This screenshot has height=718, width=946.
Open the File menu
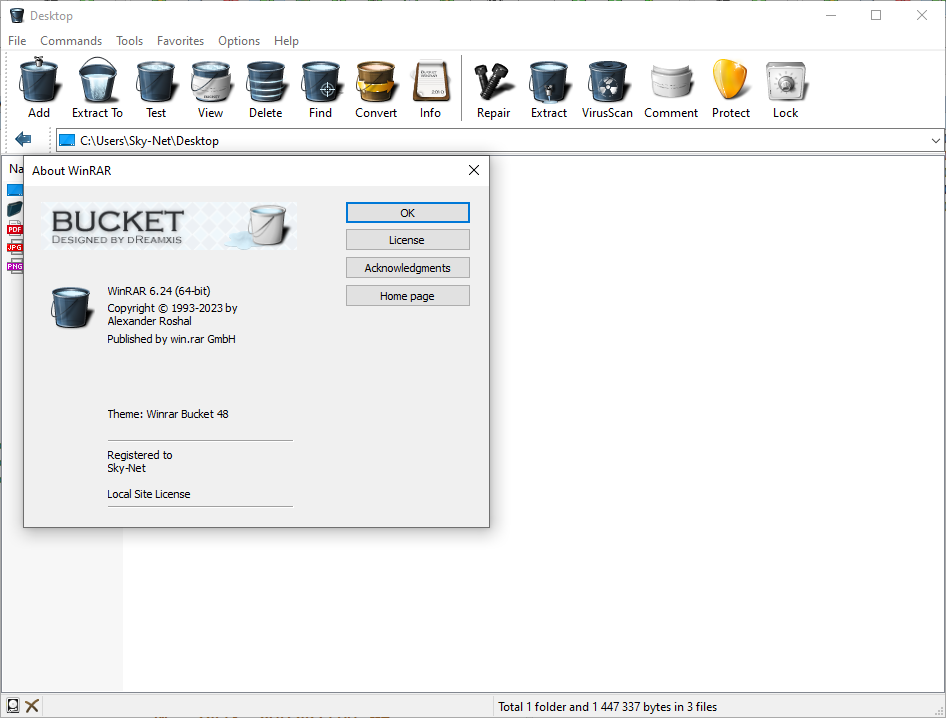click(17, 41)
